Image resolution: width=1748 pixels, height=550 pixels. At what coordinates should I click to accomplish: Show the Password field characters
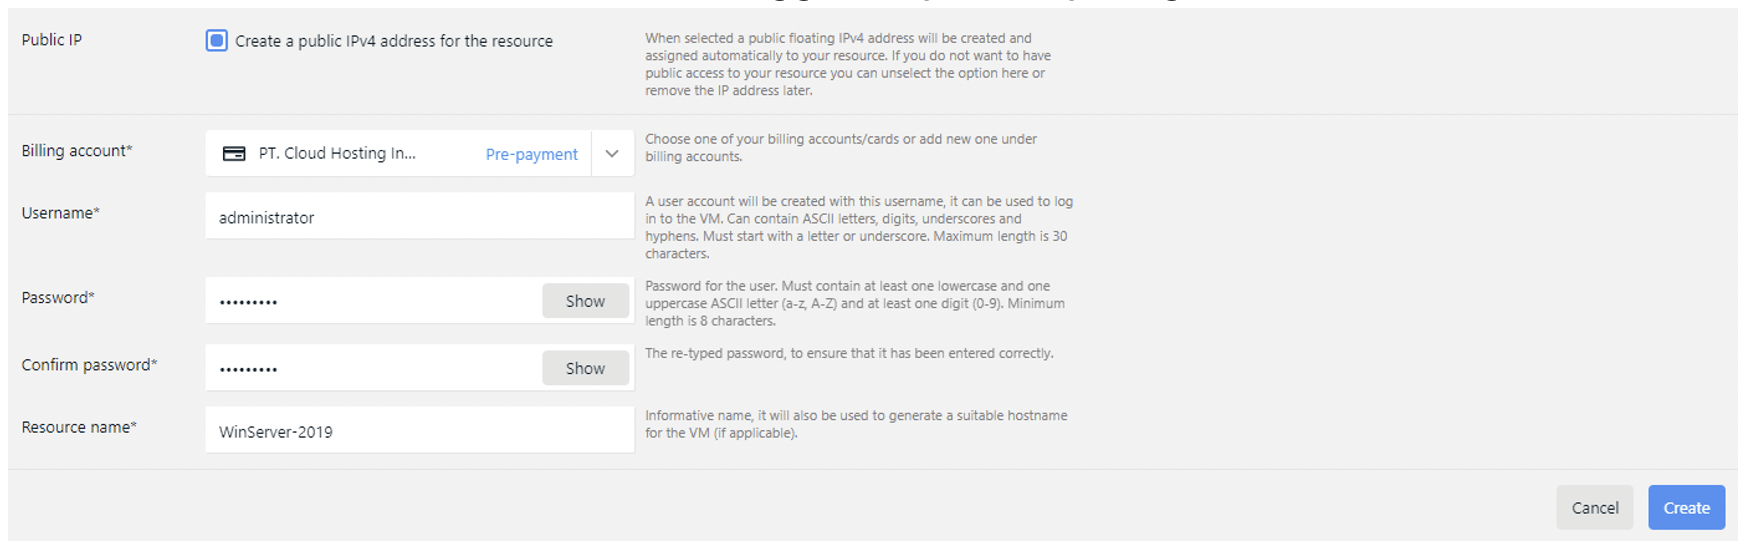coord(585,301)
